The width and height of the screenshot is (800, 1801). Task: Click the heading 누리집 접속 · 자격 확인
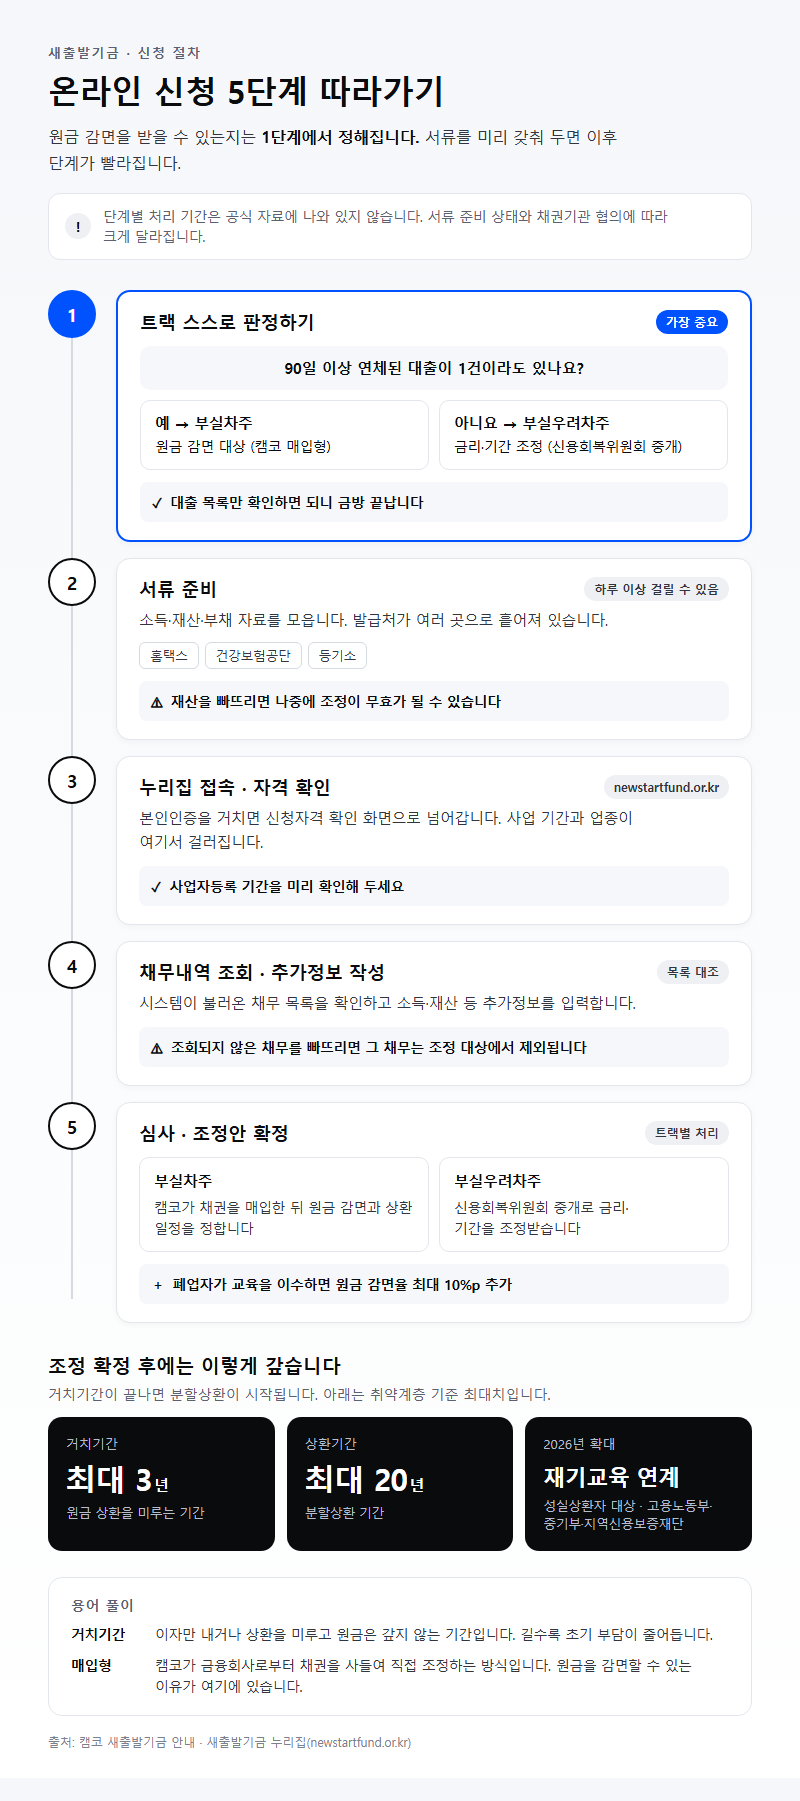(x=235, y=787)
